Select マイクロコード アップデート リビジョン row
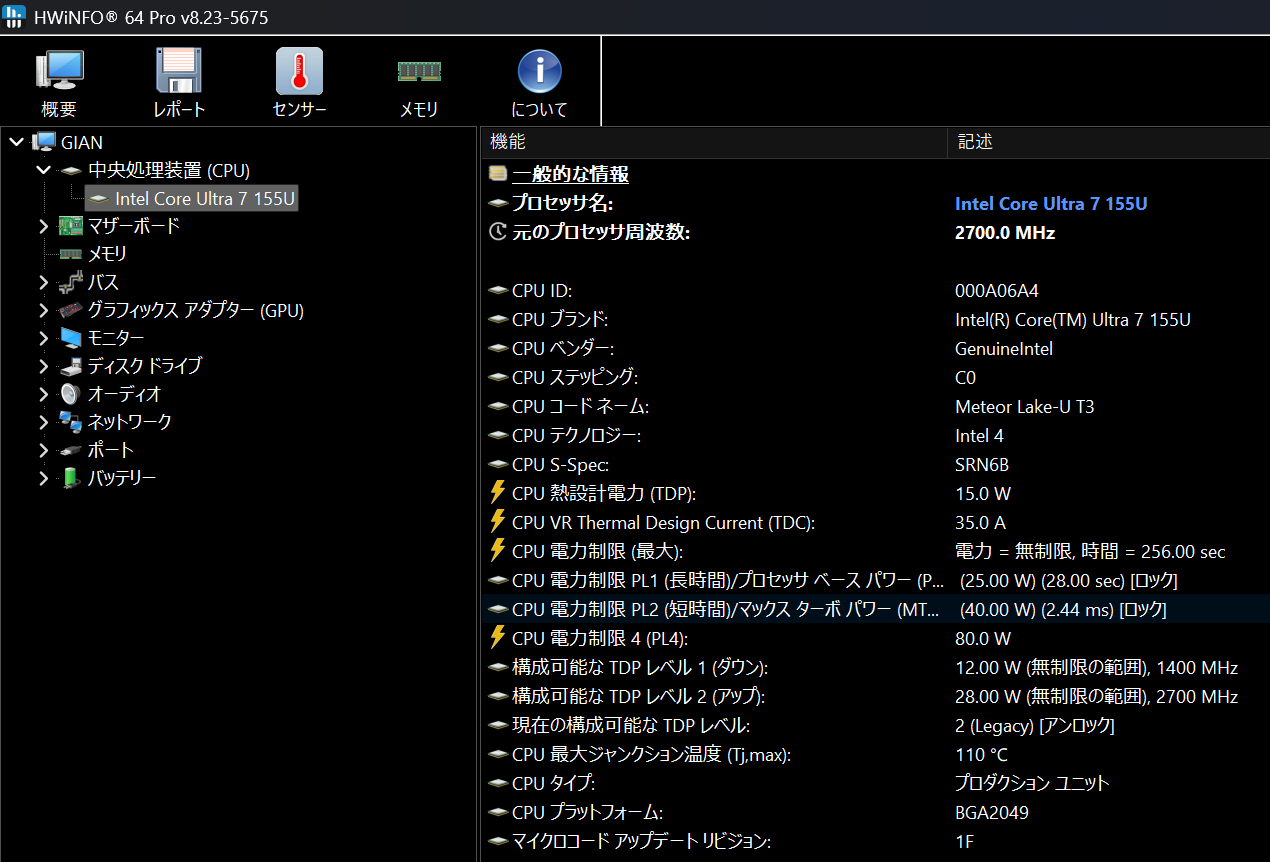Screen dimensions: 1270x862 875,841
